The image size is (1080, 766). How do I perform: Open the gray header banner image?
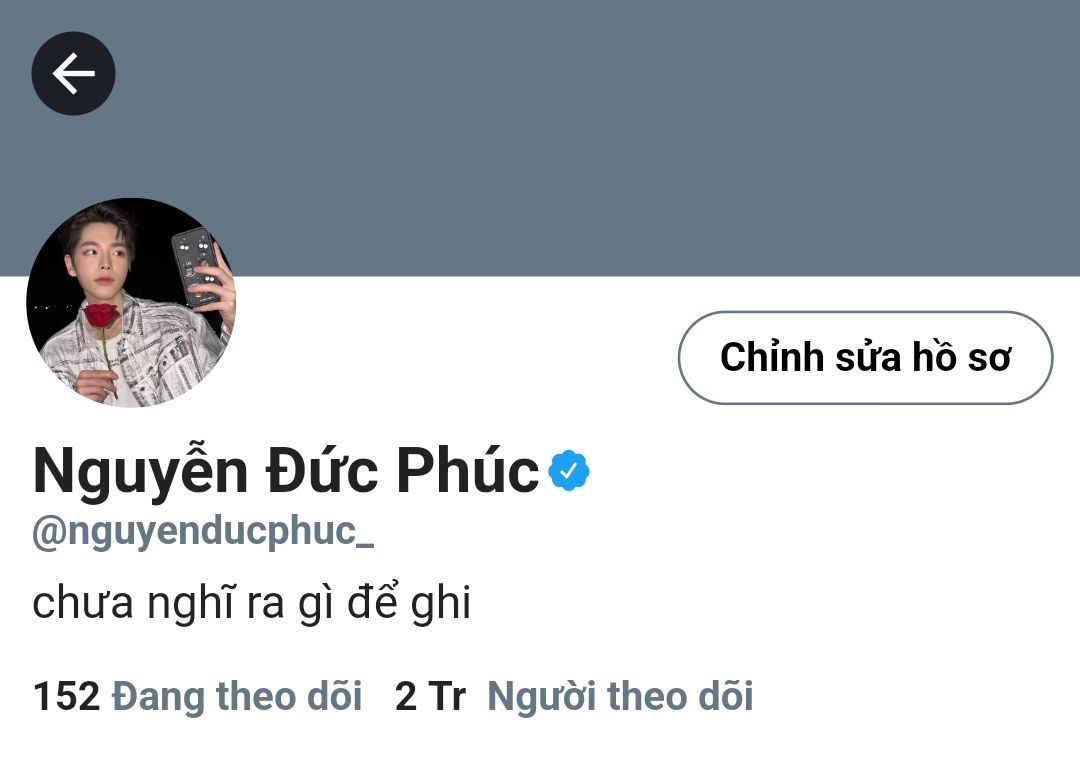[x=540, y=138]
